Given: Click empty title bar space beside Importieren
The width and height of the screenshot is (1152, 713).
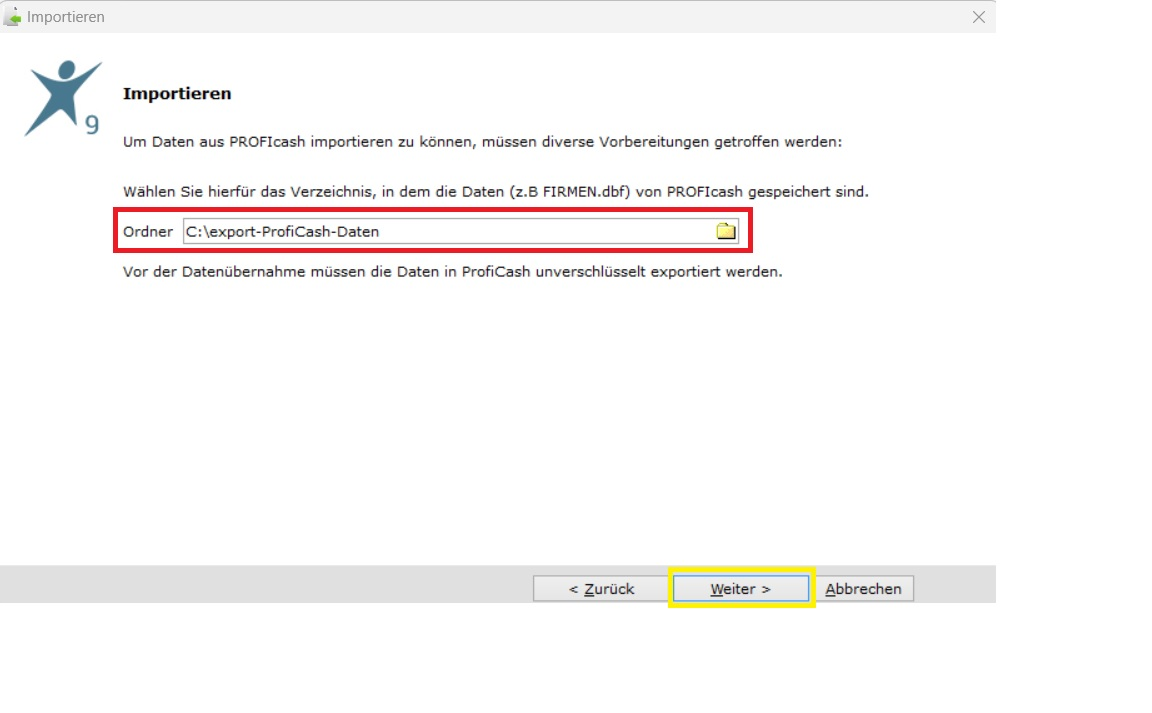Looking at the screenshot, I should tap(536, 17).
